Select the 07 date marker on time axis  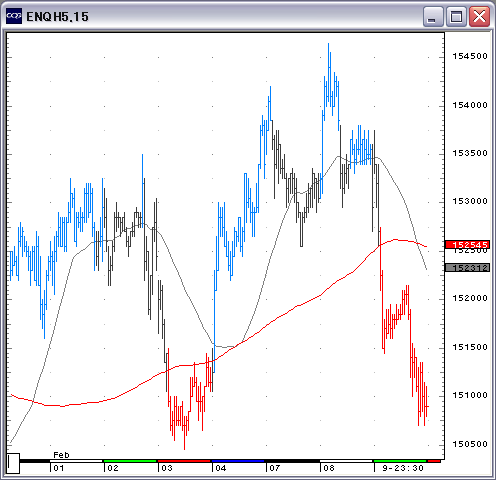pos(275,468)
